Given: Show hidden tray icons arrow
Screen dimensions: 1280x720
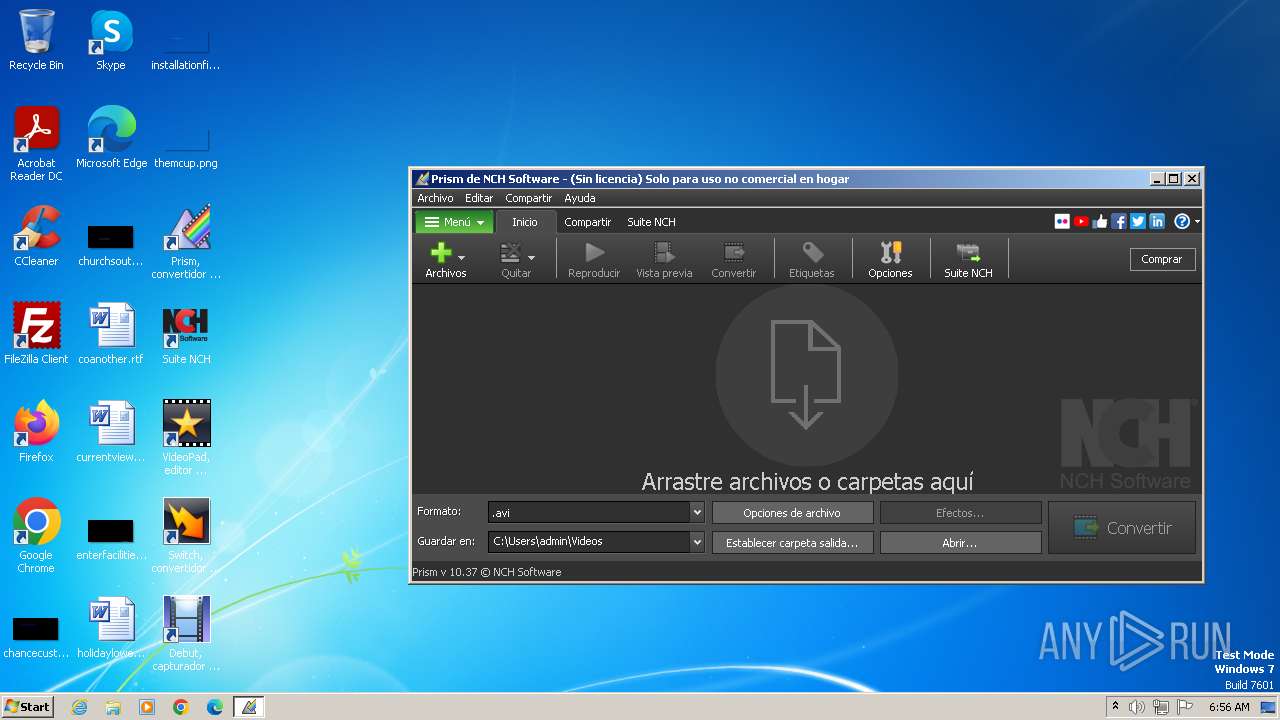Looking at the screenshot, I should [1115, 707].
